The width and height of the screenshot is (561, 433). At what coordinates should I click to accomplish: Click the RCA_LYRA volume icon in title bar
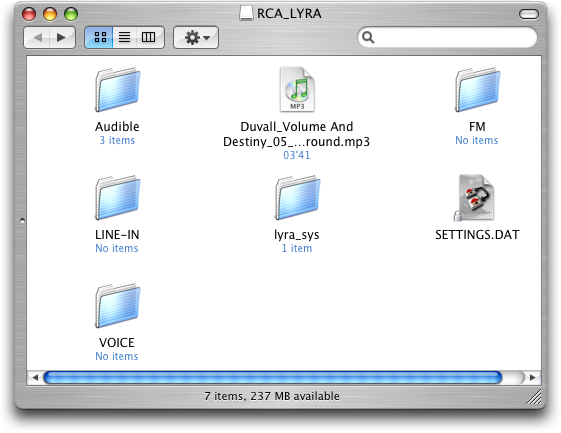pyautogui.click(x=246, y=13)
